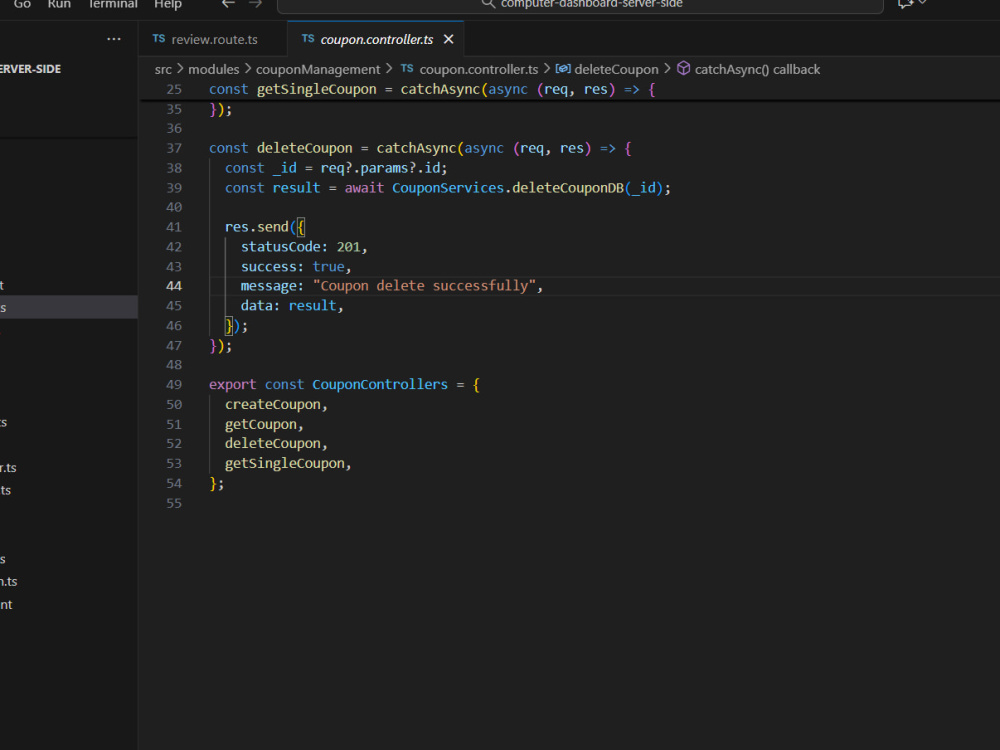Click data: result on line 45
The height and width of the screenshot is (750, 1000).
point(288,306)
